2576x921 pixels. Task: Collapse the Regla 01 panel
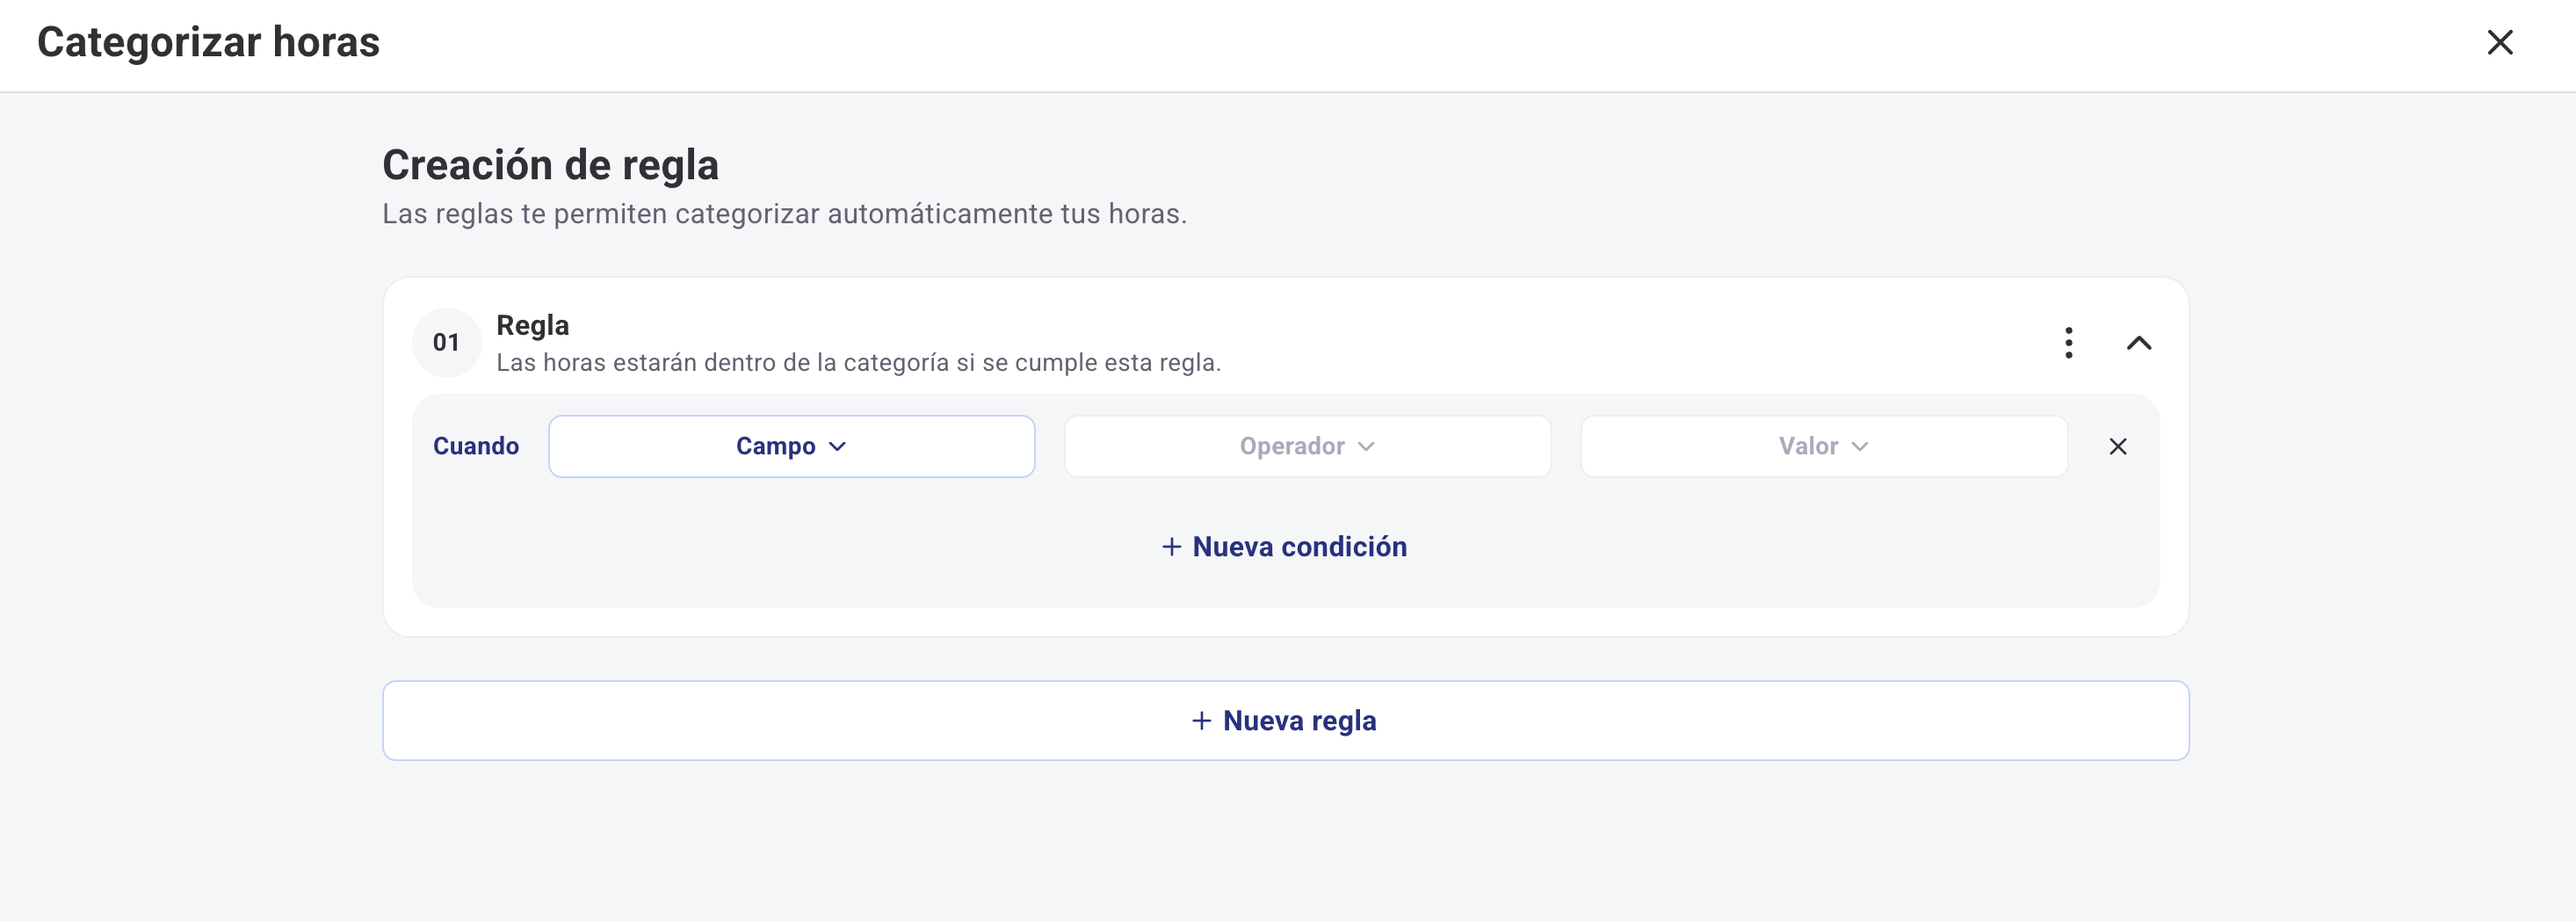point(2138,343)
